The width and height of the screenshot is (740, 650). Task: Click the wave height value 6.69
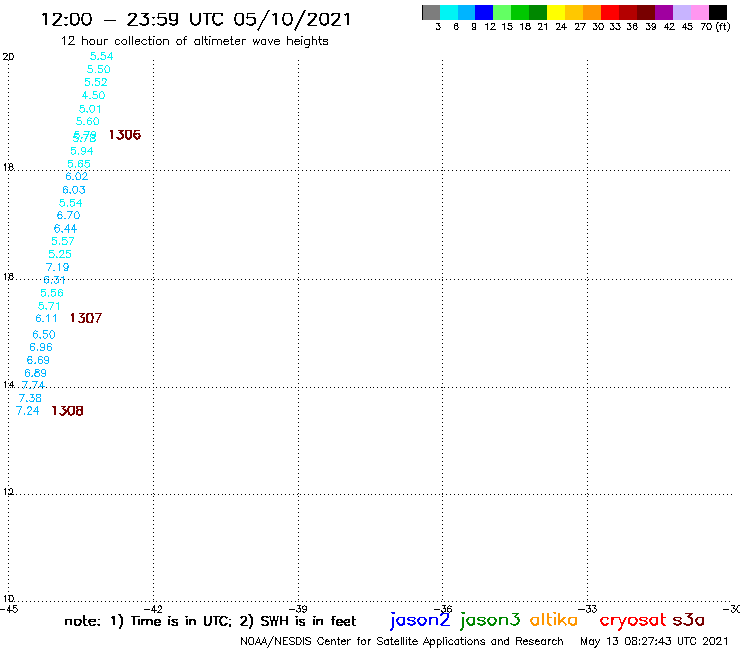38,360
